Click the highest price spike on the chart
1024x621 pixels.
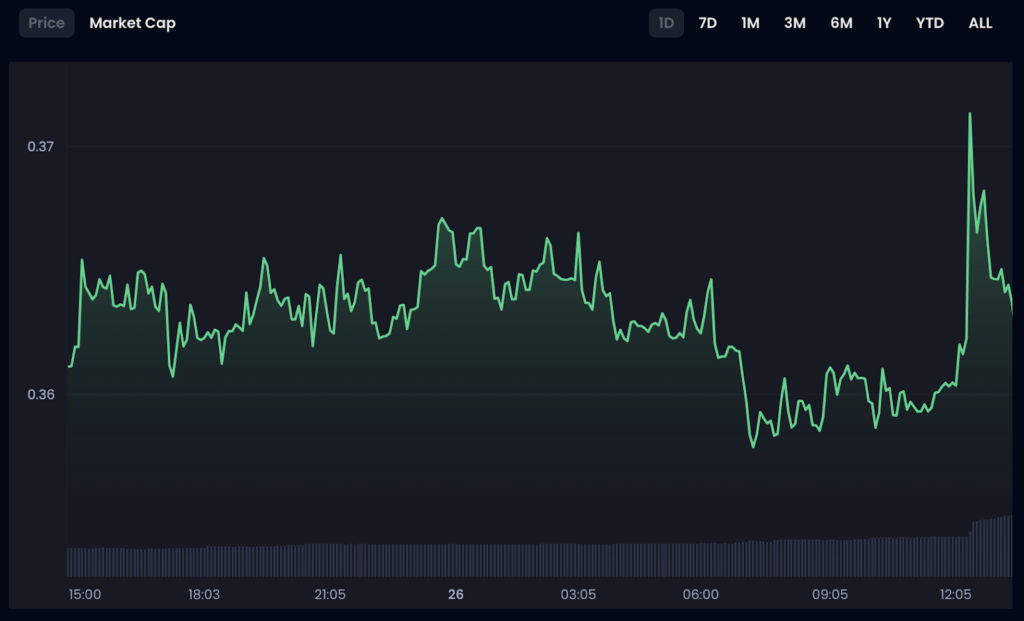click(970, 115)
